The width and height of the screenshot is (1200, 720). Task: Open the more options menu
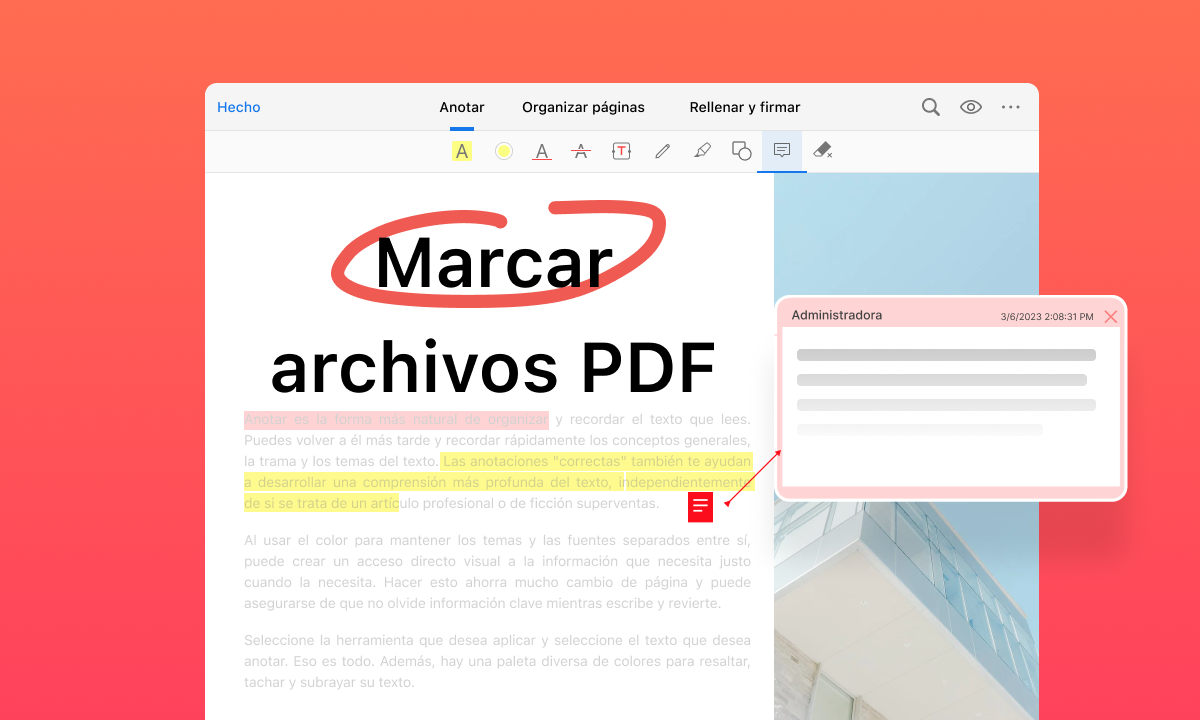[1010, 107]
